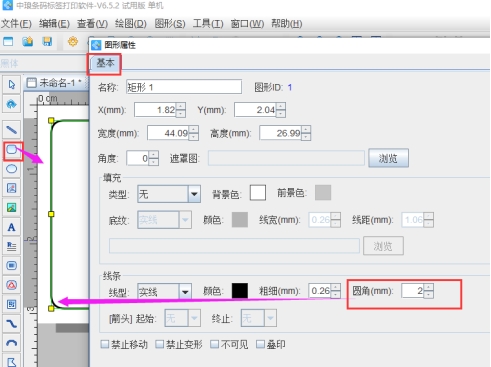Open the 文件(F) menu
Screen dimensions: 491x367
pyautogui.click(x=16, y=24)
